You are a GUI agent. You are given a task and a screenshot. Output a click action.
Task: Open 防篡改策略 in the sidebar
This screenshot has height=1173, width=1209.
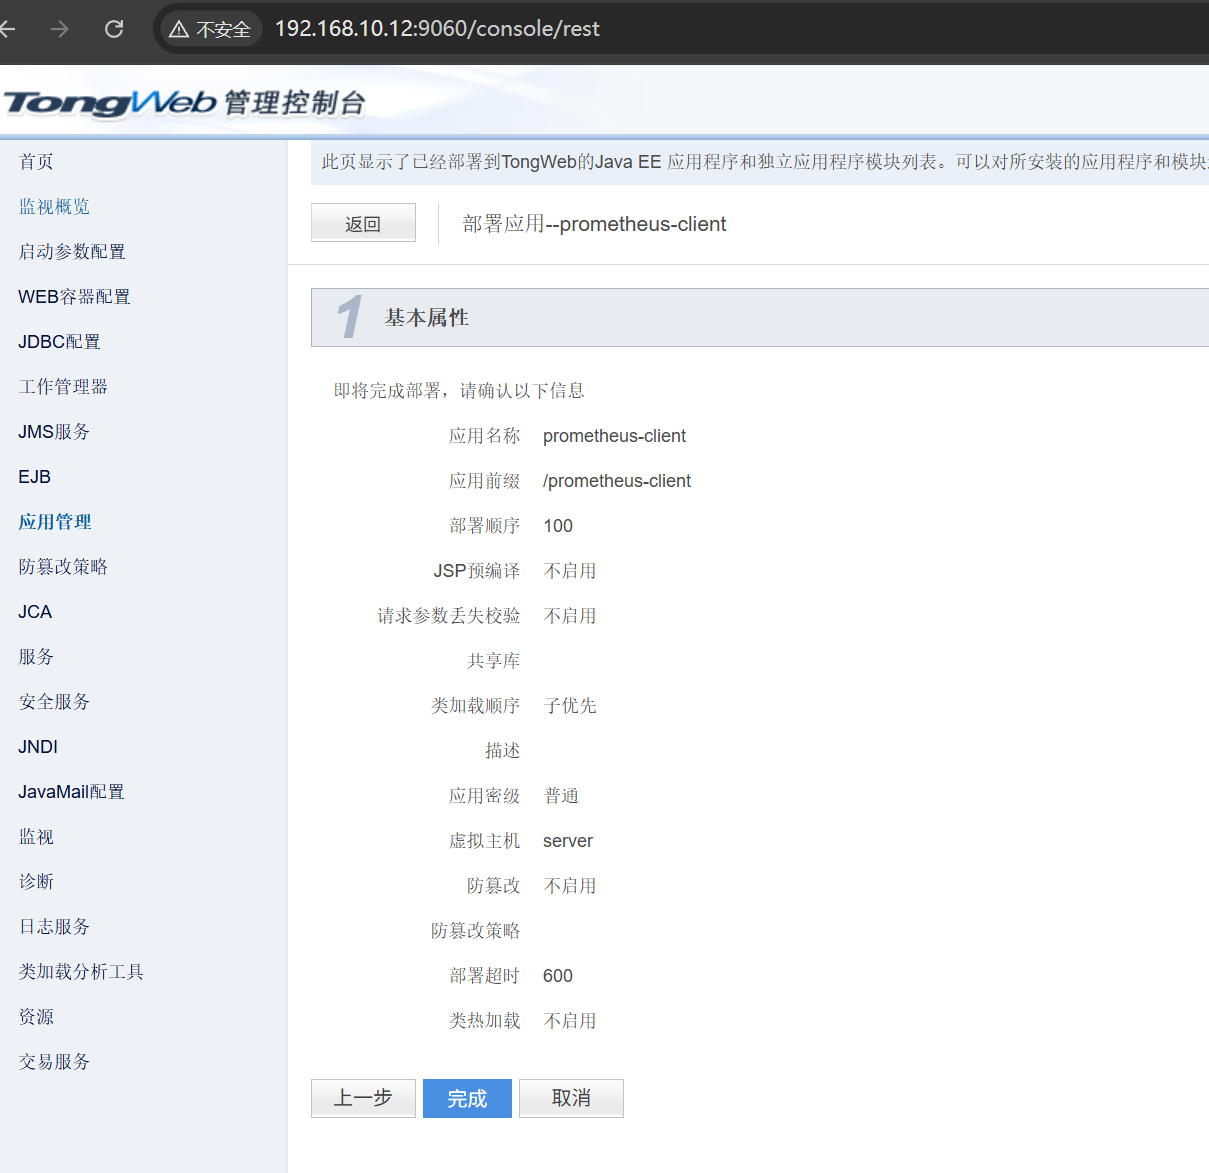(x=63, y=567)
